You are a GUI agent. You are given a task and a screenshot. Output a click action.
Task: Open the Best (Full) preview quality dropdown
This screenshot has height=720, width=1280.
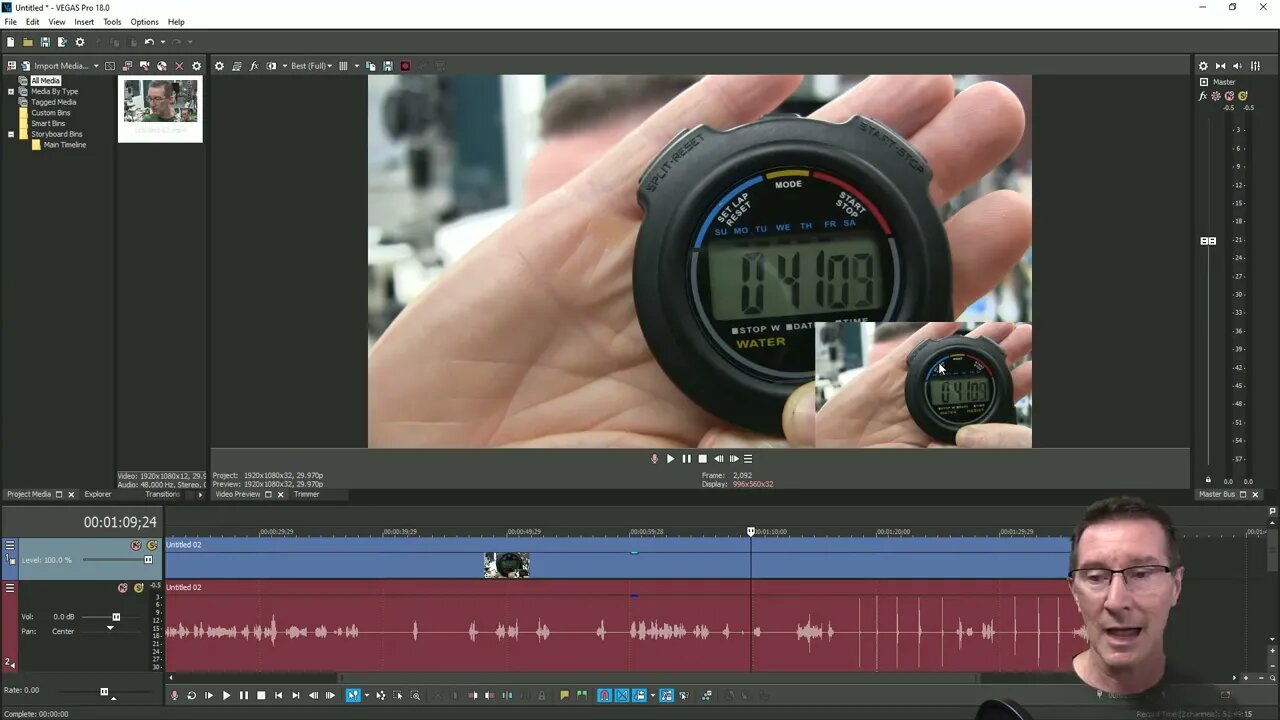(311, 66)
